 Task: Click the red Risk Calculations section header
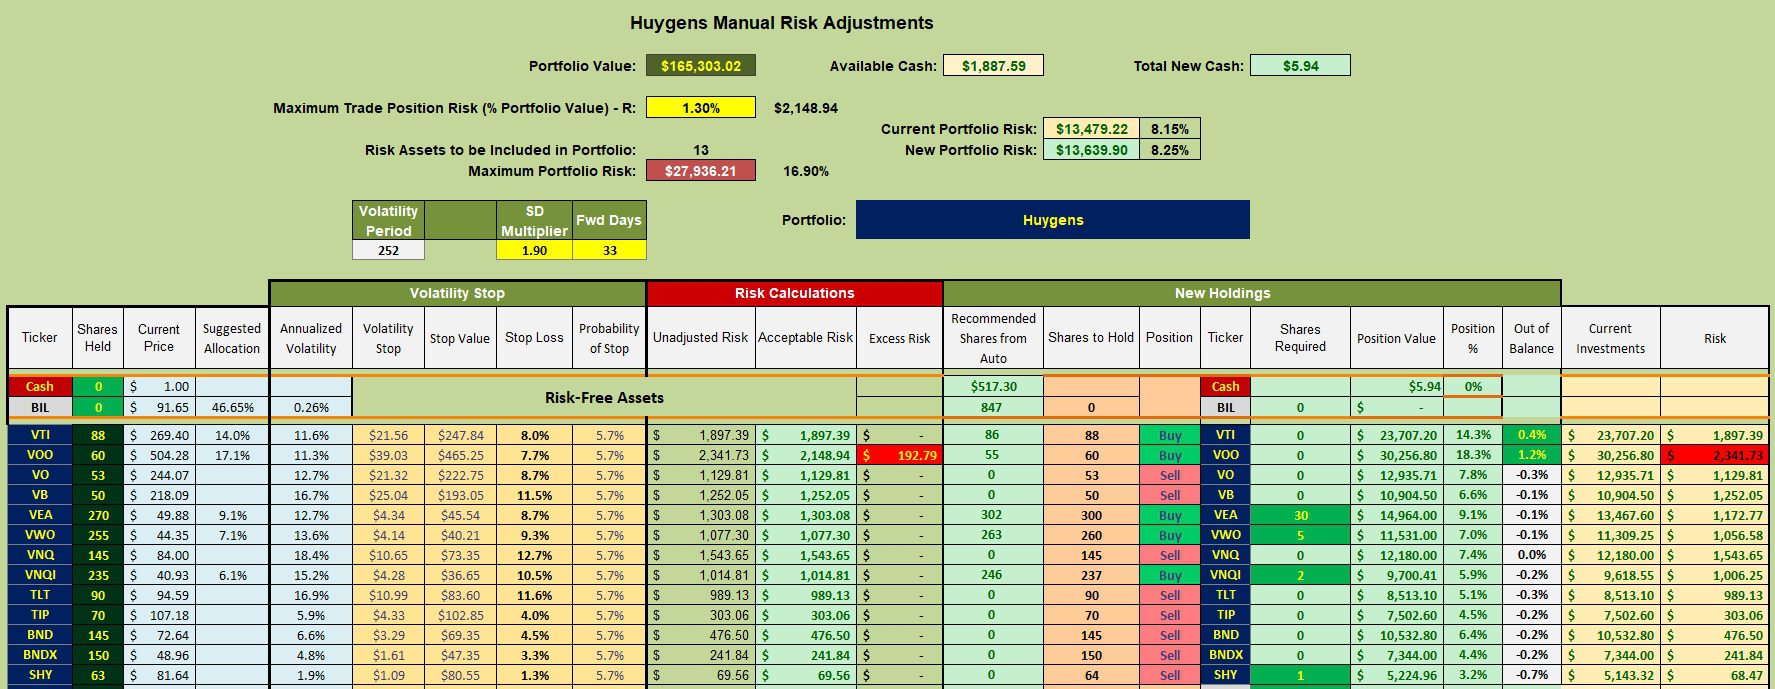pos(794,293)
